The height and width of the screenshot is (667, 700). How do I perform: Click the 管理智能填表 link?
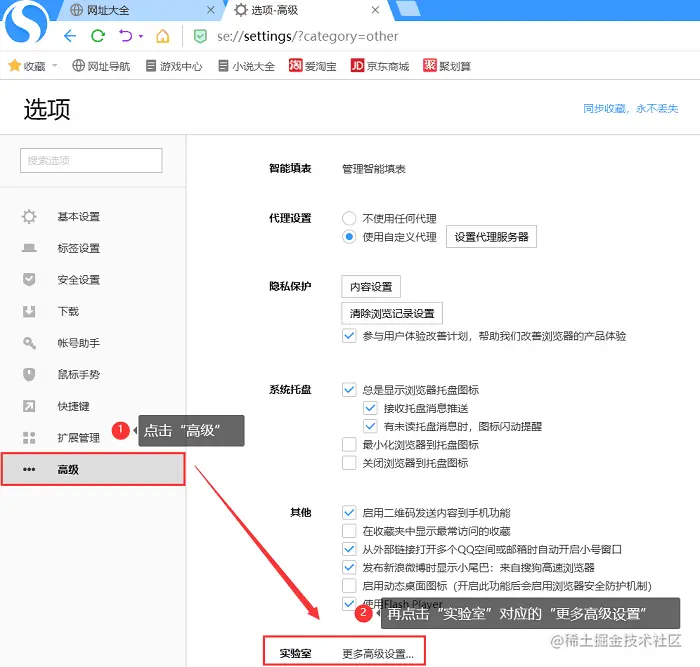pyautogui.click(x=374, y=169)
